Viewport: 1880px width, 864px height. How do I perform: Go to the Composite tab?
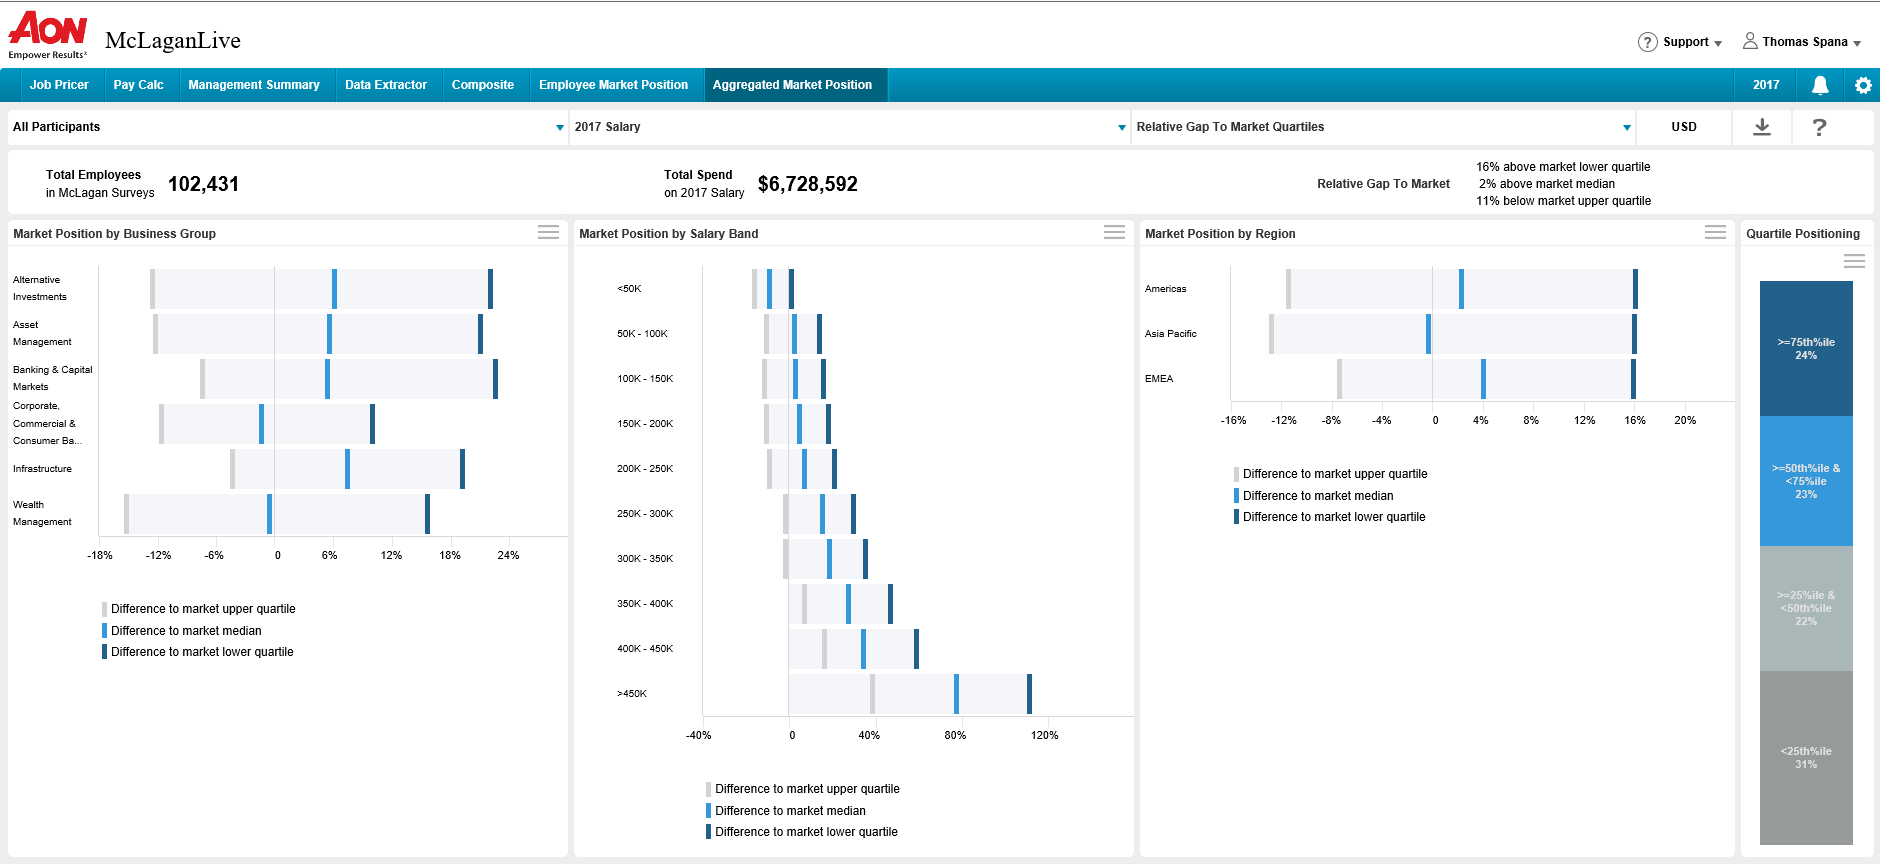[483, 85]
